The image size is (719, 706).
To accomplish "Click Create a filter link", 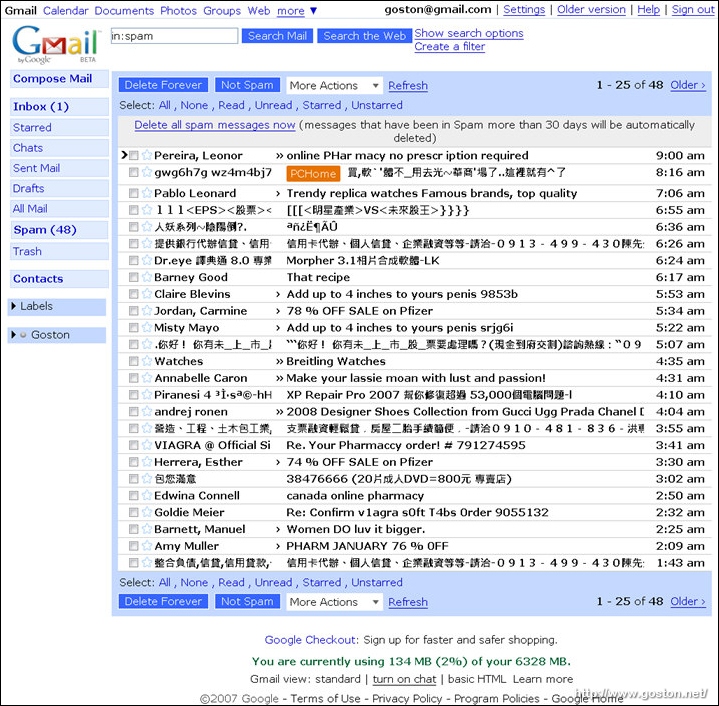I will click(x=449, y=46).
